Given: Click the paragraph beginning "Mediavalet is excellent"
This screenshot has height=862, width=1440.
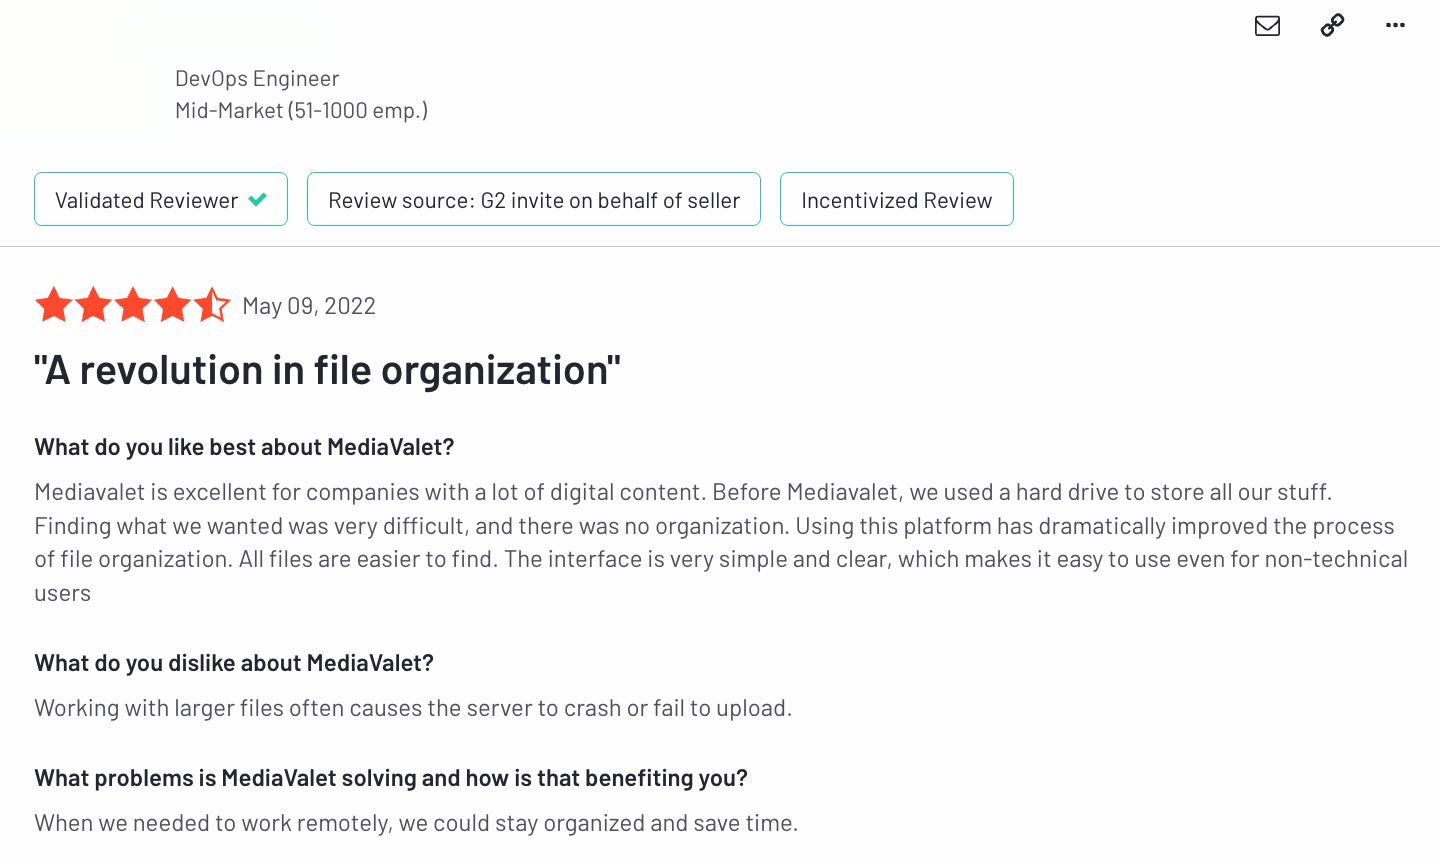Looking at the screenshot, I should click(x=721, y=542).
